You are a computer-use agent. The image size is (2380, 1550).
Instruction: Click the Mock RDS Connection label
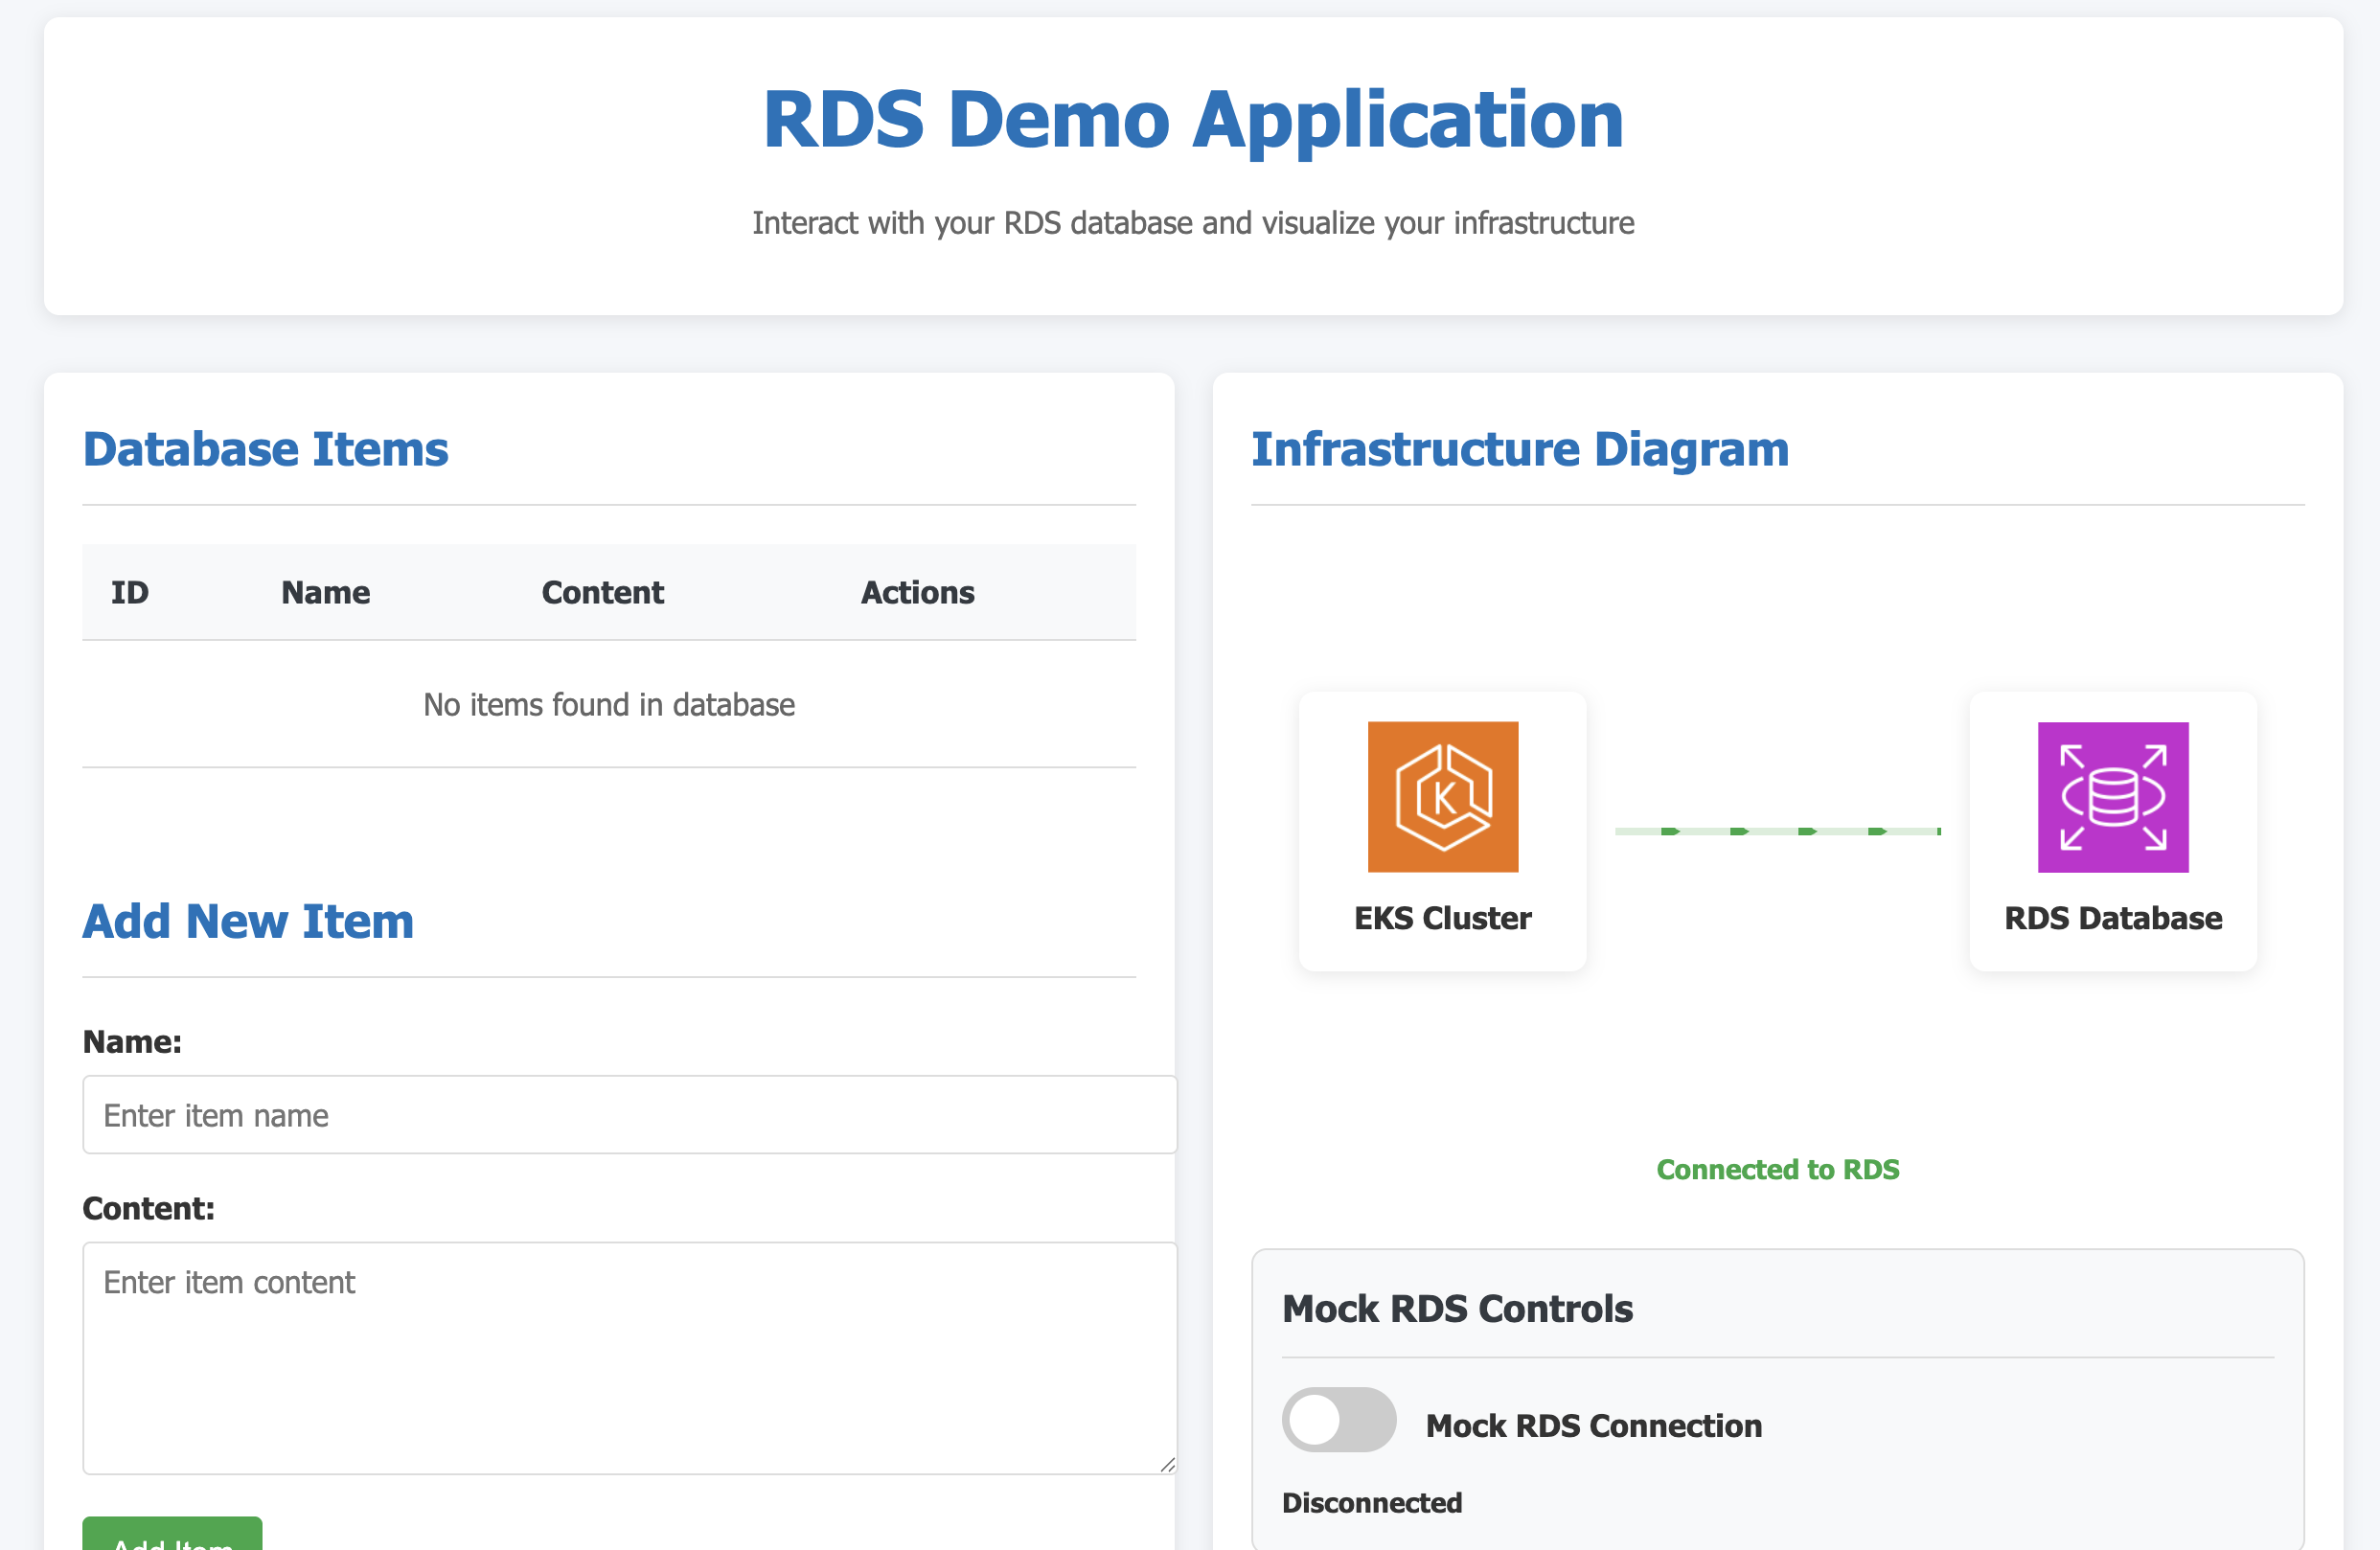[1593, 1425]
